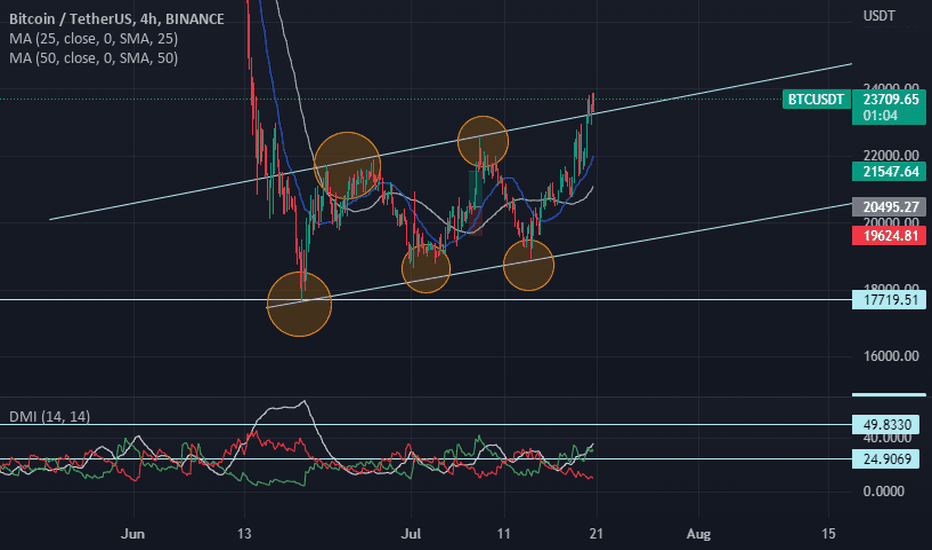Click the Aug date on time axis
Image resolution: width=932 pixels, height=550 pixels.
point(698,534)
